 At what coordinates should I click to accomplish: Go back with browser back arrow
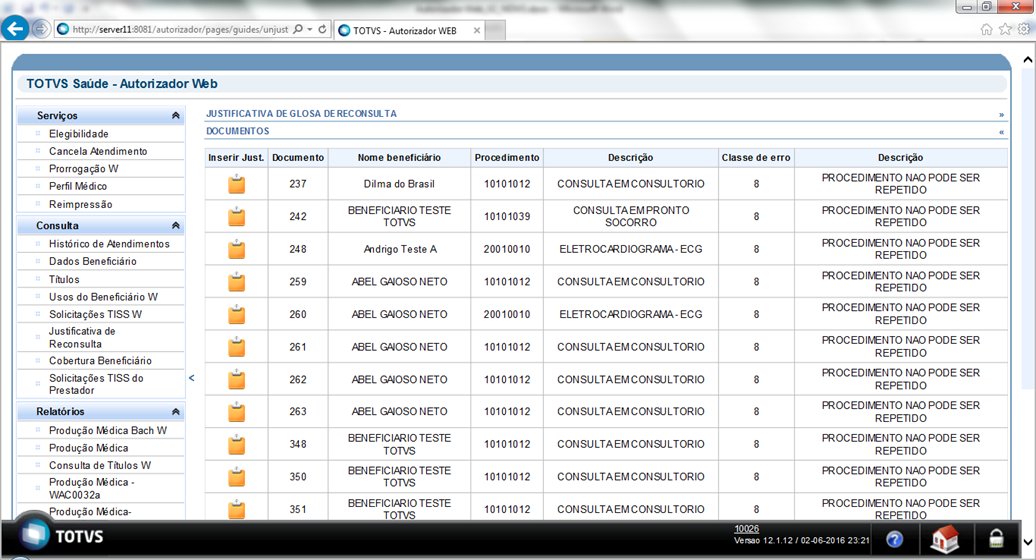15,29
